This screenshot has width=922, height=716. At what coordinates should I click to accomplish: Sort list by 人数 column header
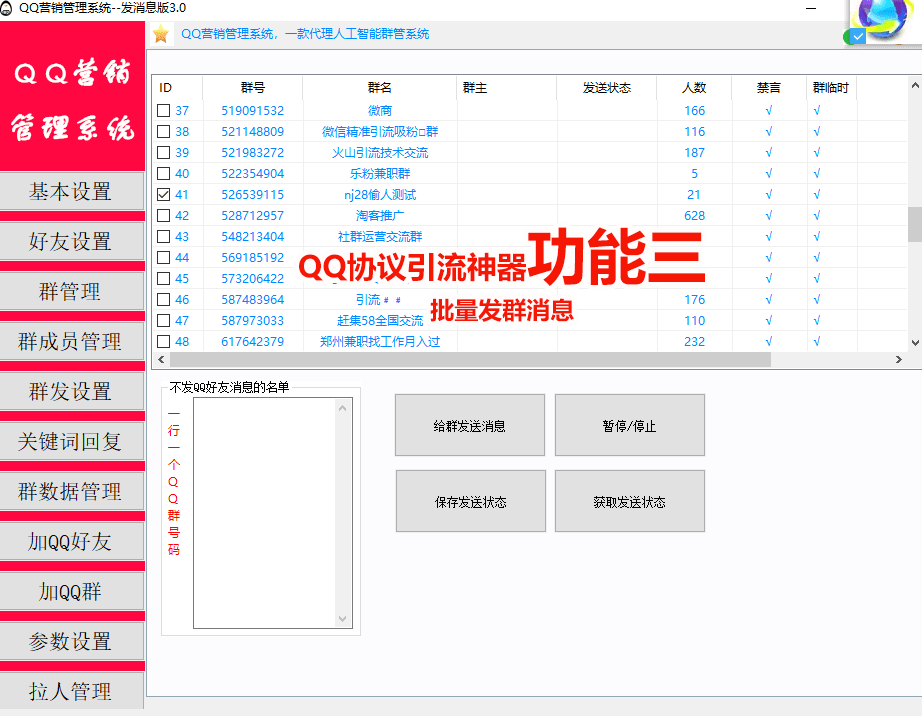coord(694,88)
